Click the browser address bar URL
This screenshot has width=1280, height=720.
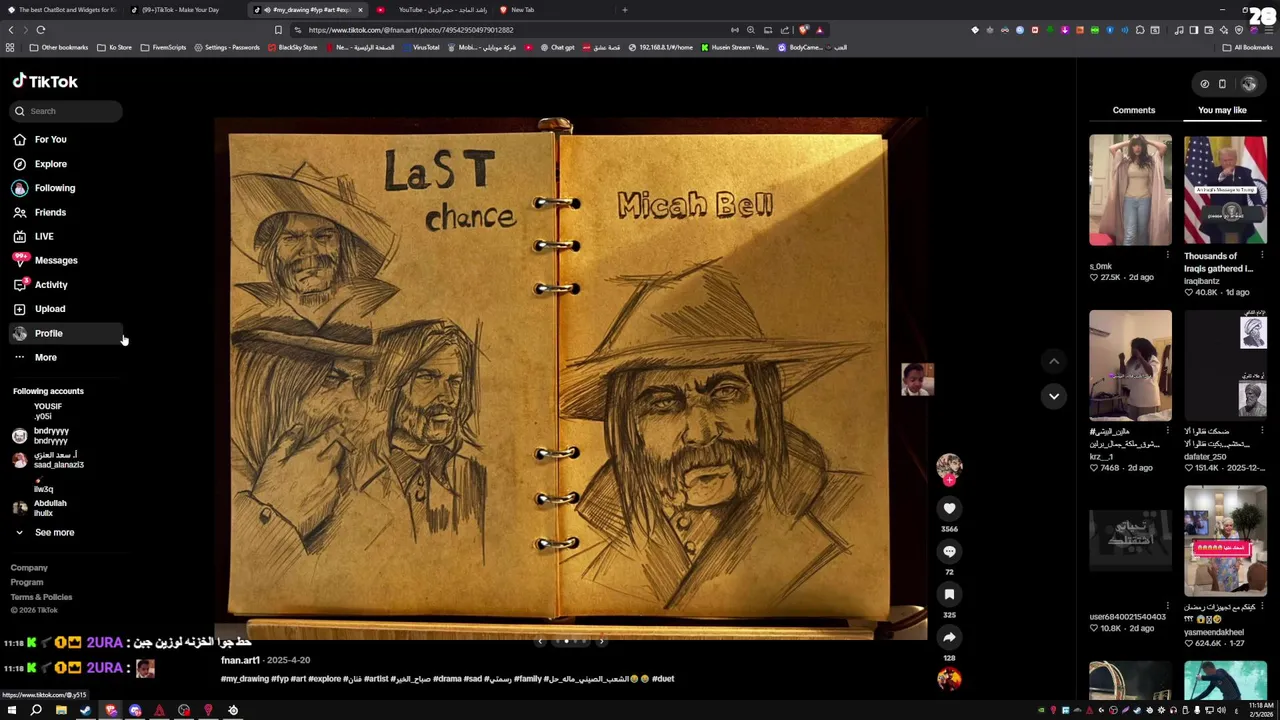411,30
